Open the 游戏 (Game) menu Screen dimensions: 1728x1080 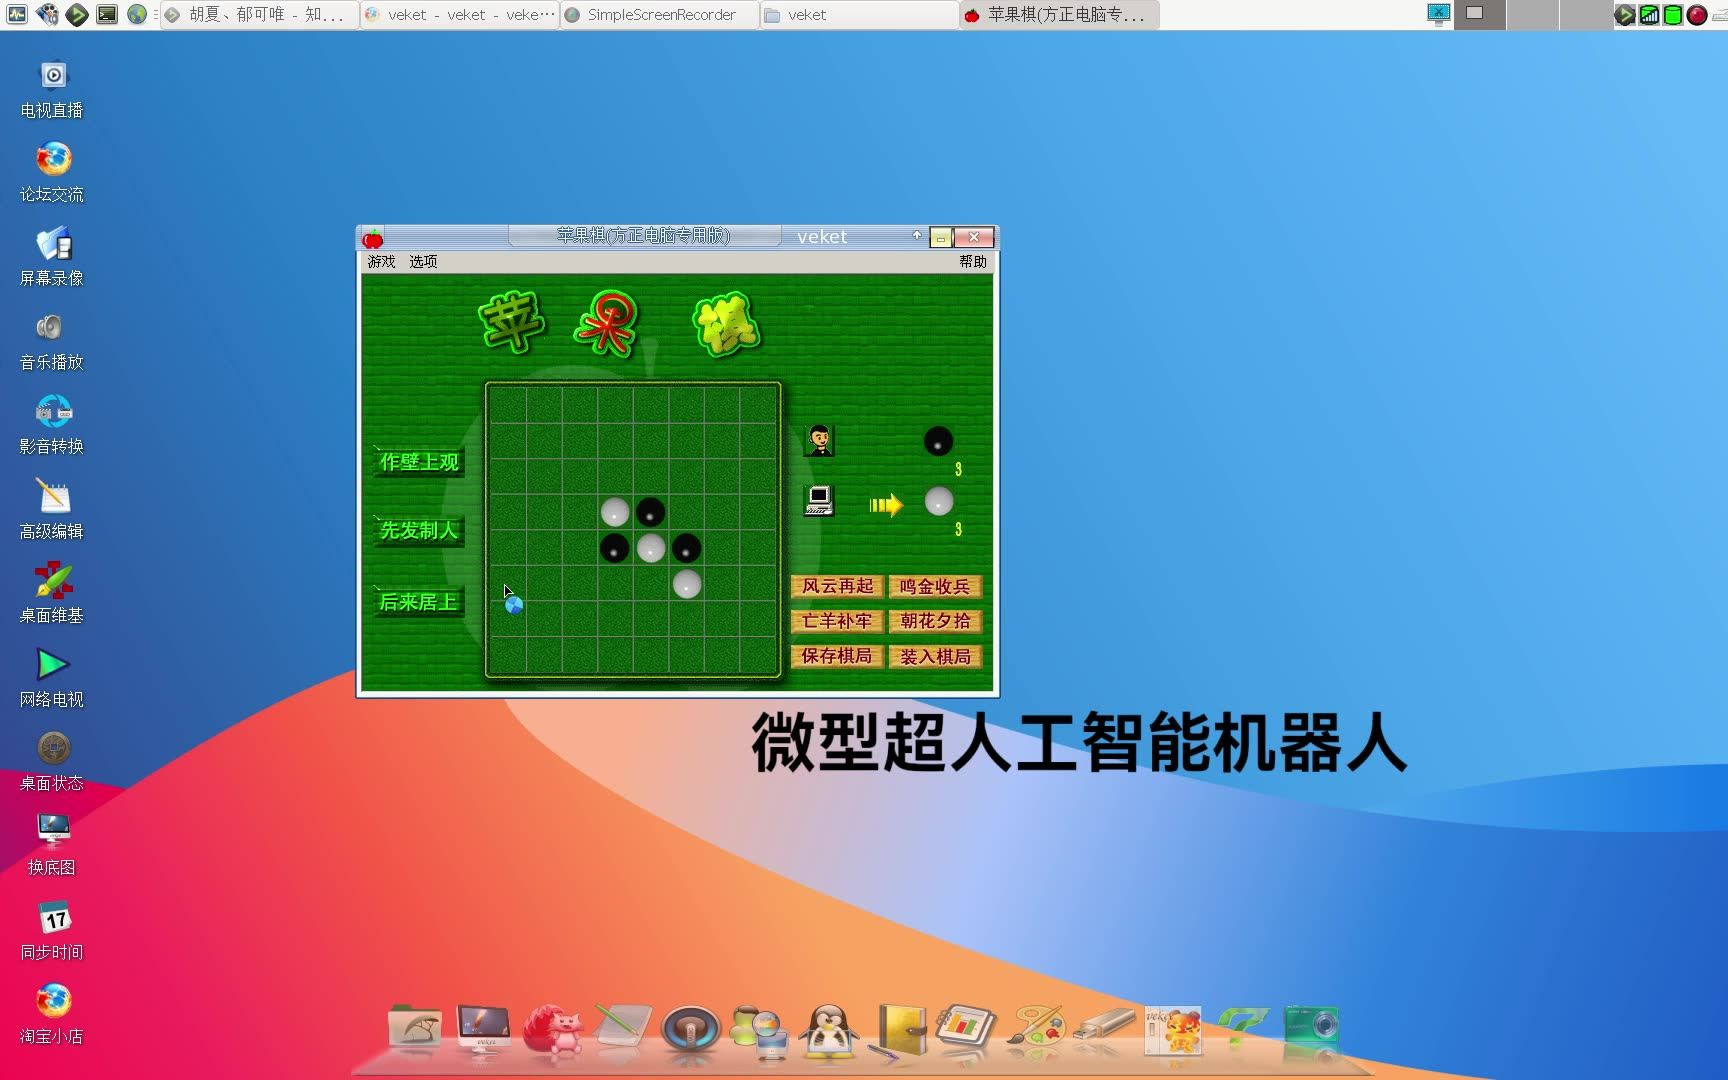point(381,262)
